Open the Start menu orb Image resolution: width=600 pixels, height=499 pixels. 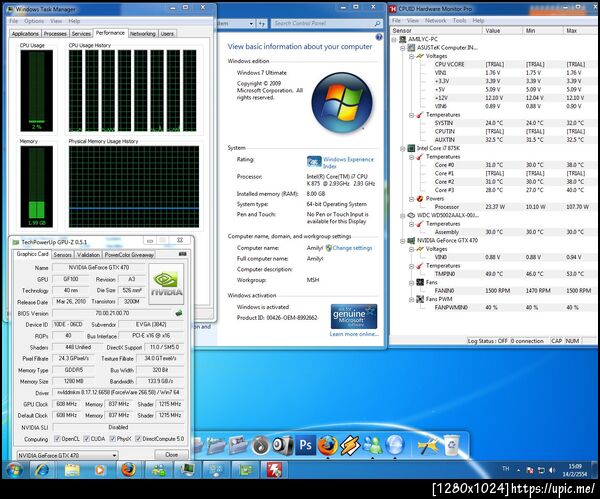15,470
